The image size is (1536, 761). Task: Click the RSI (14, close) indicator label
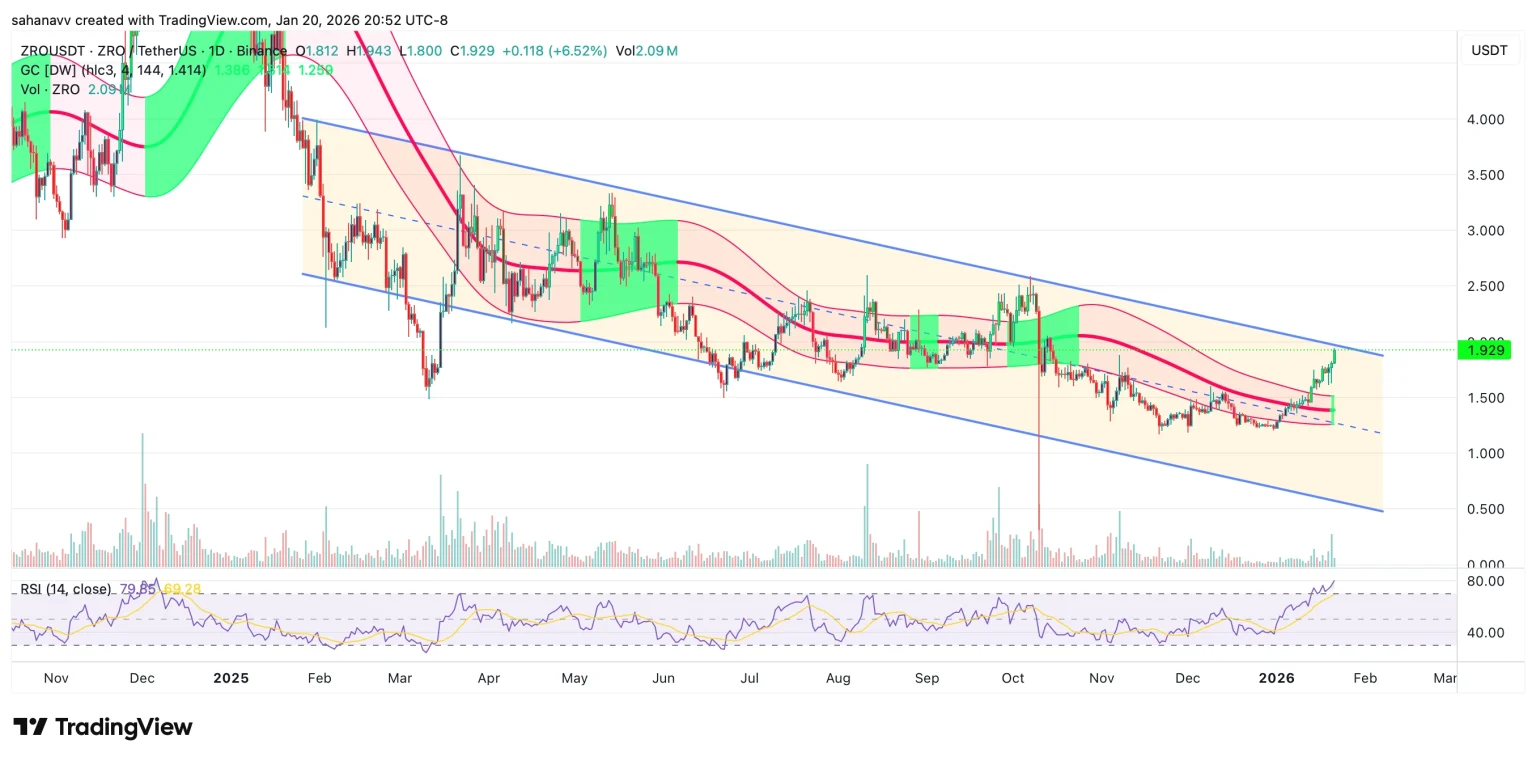click(66, 589)
